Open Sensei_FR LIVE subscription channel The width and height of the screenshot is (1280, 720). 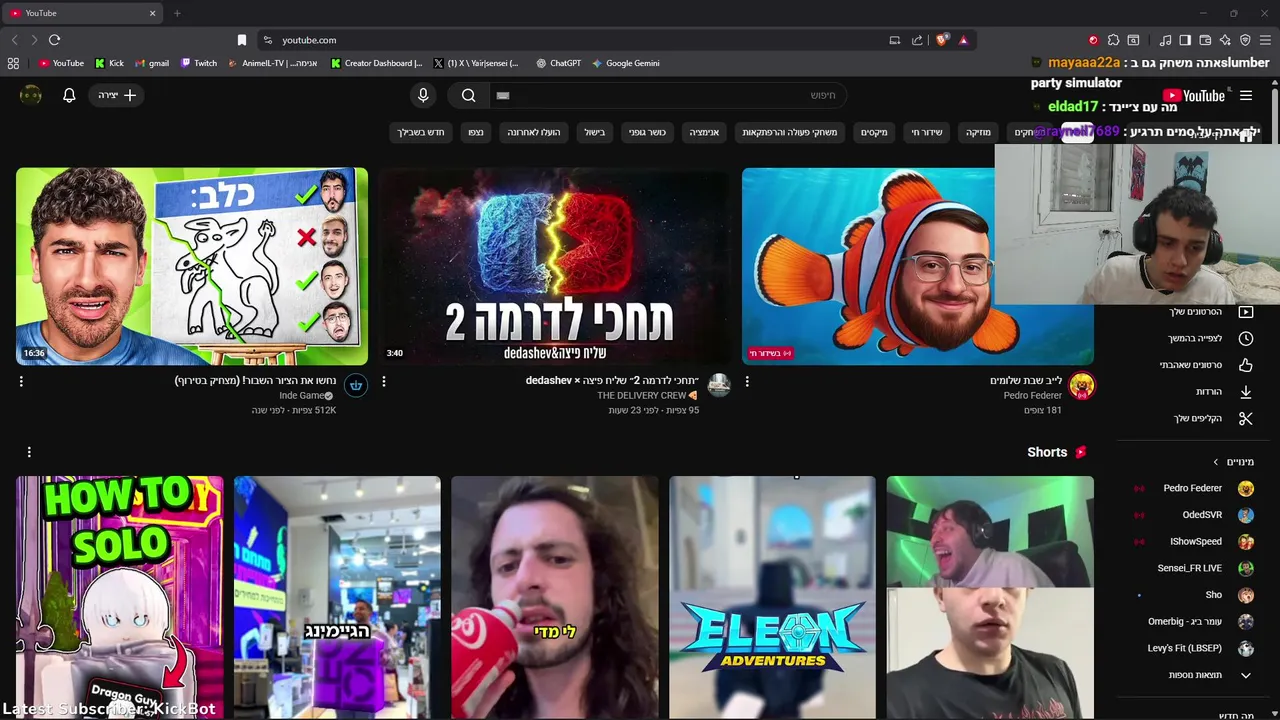1195,568
